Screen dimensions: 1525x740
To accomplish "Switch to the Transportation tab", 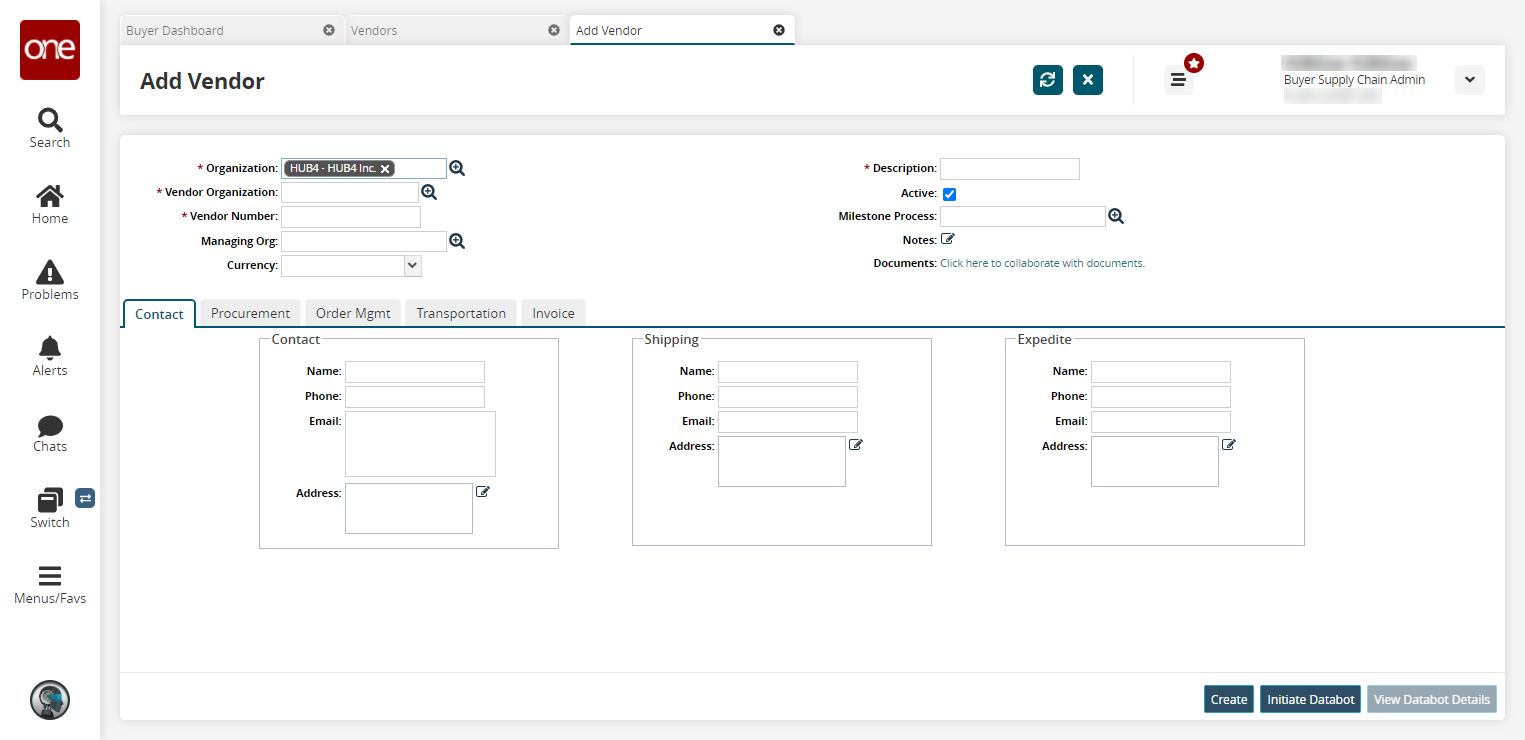I will click(461, 313).
